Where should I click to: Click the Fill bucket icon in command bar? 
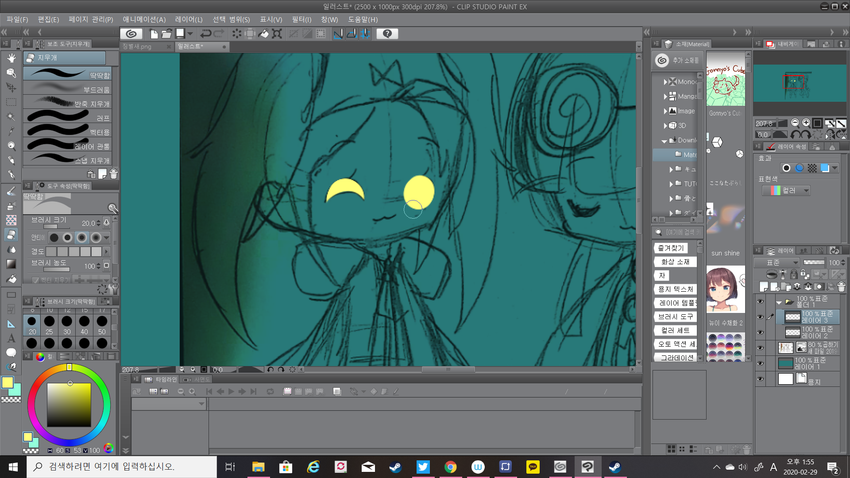pyautogui.click(x=263, y=34)
